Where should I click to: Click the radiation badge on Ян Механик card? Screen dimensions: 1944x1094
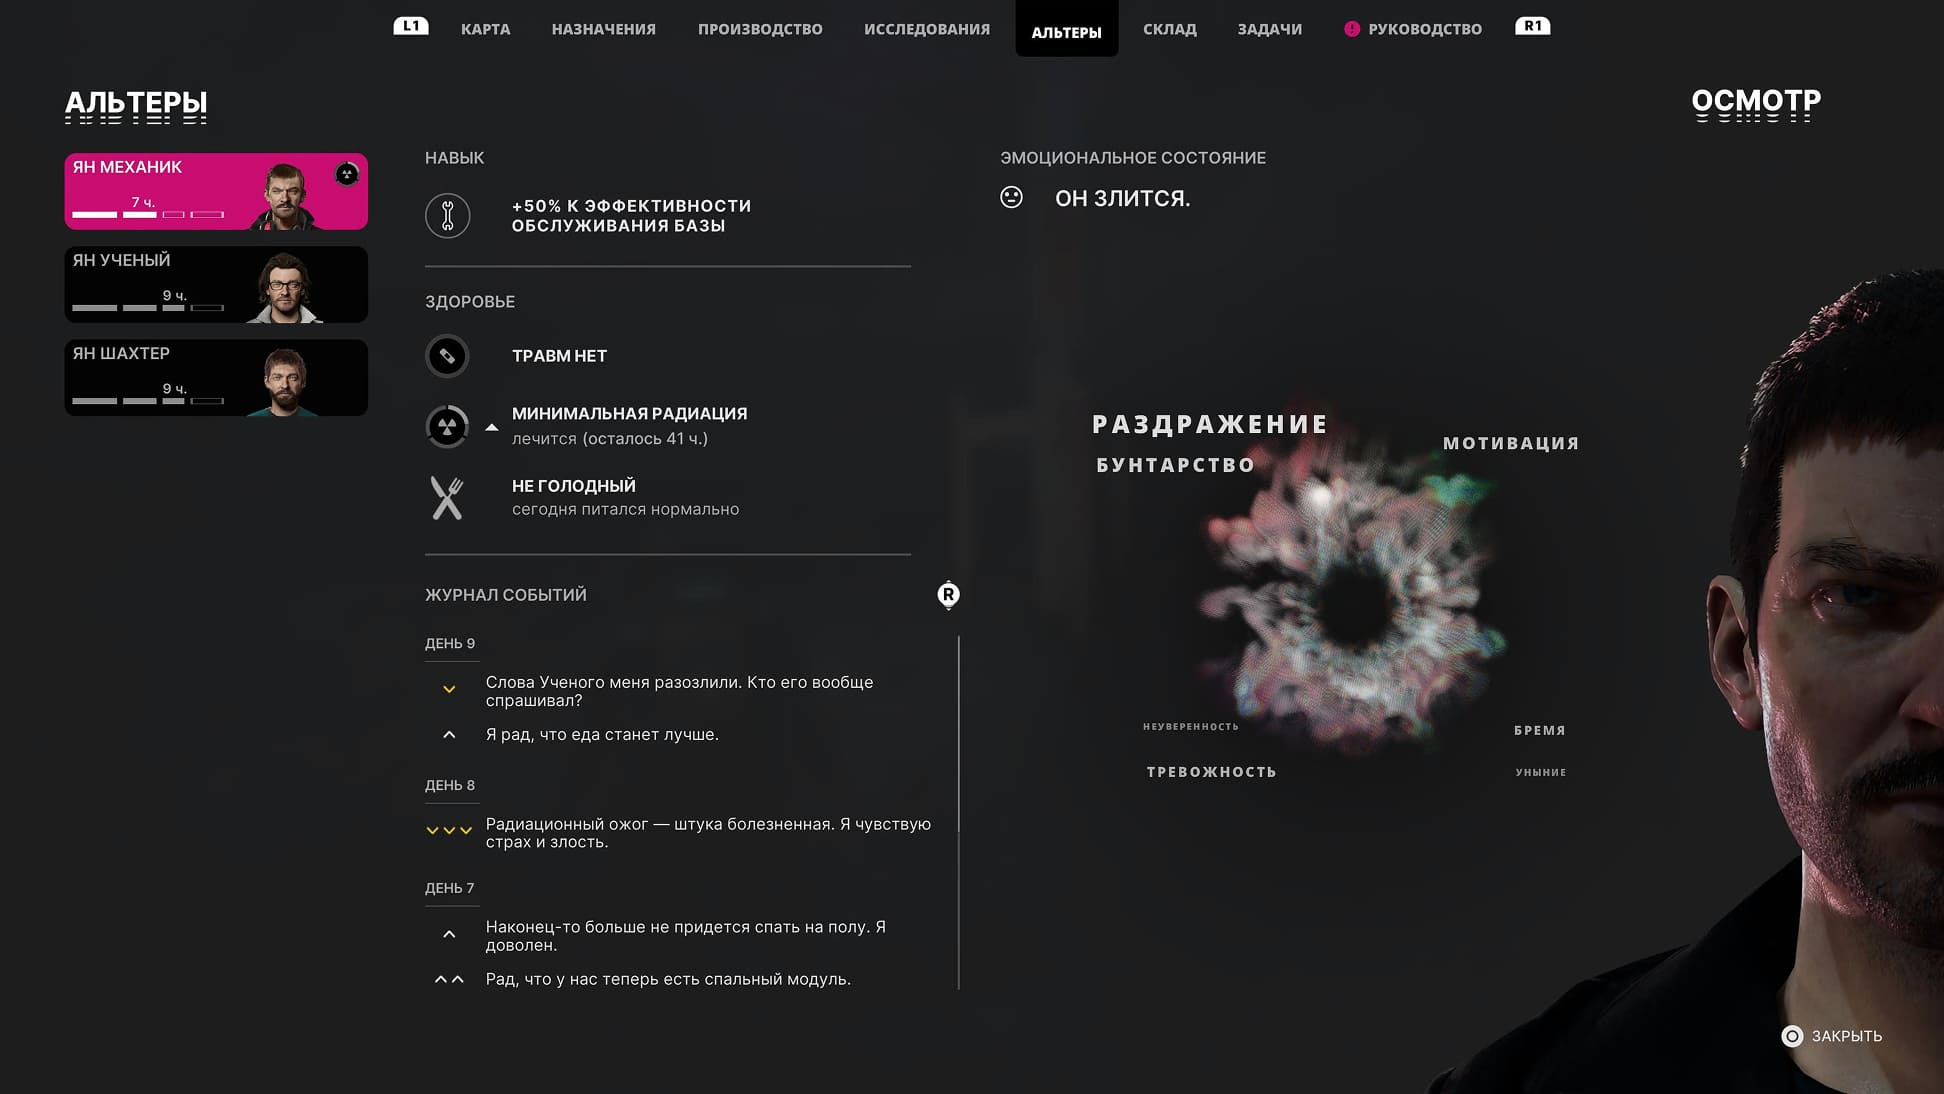pos(346,174)
